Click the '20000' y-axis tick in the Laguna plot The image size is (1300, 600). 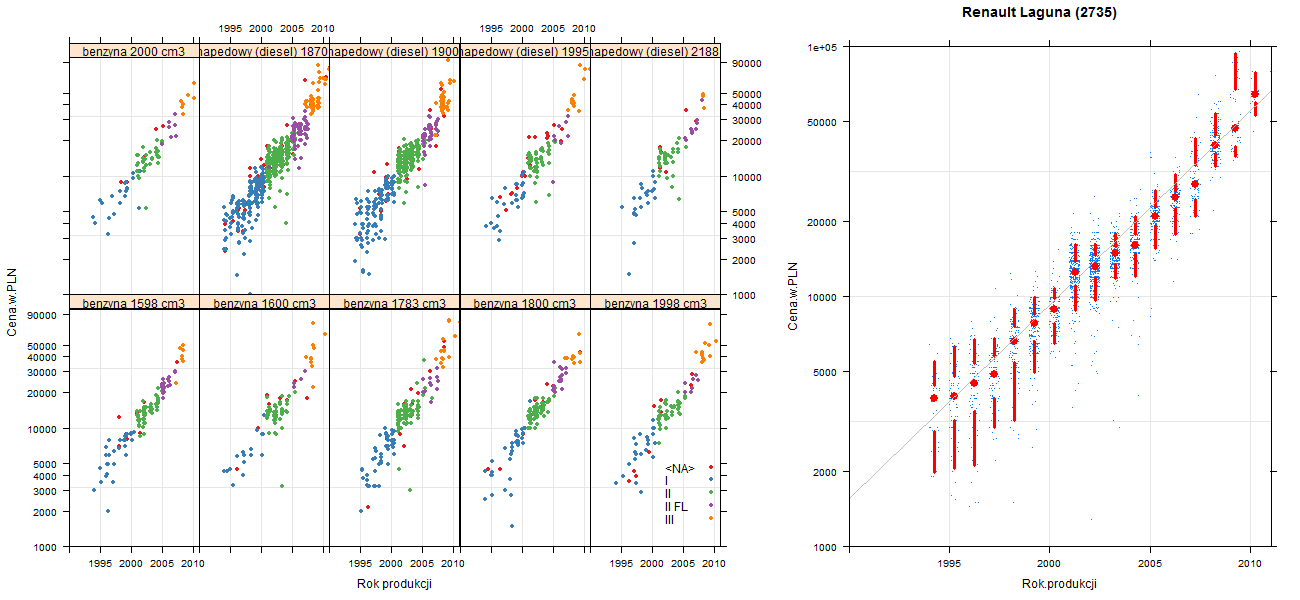pos(822,221)
